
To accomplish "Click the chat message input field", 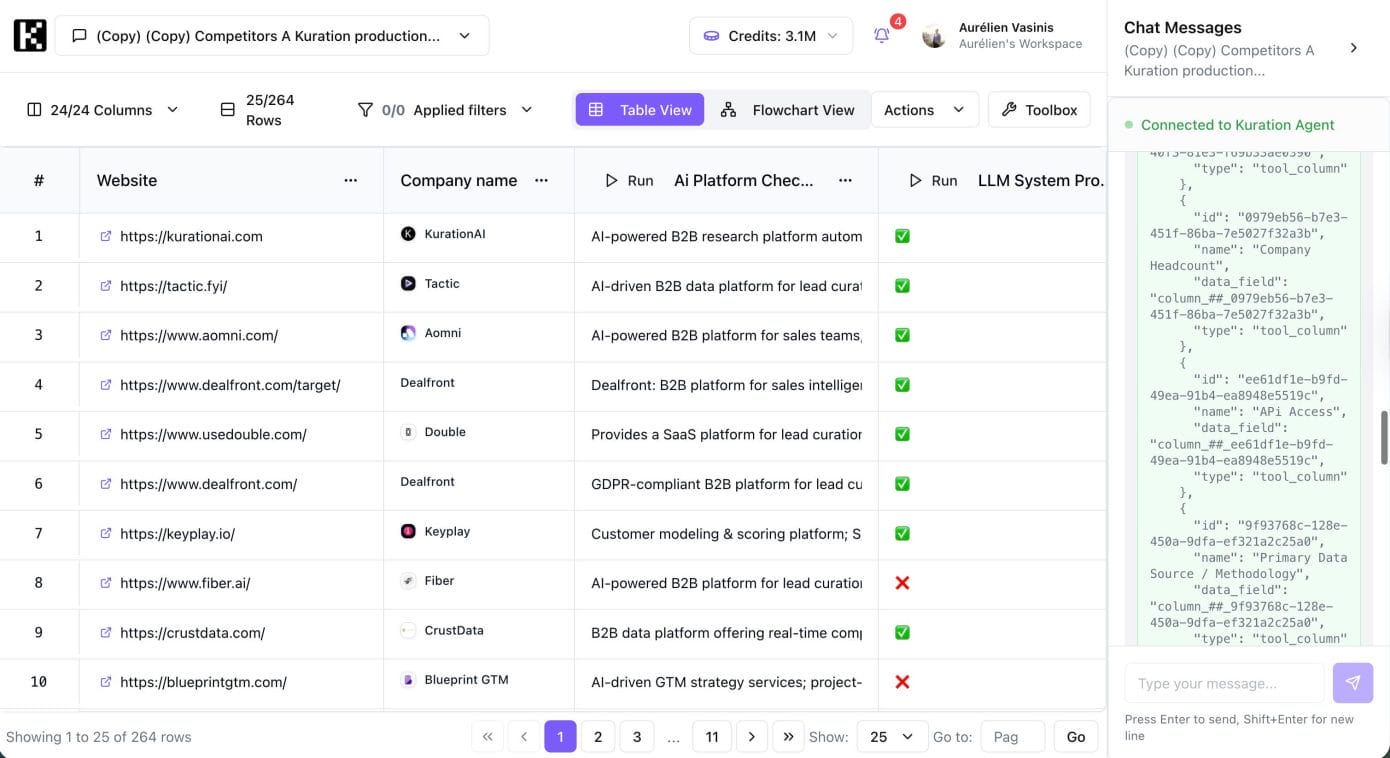I will 1224,683.
